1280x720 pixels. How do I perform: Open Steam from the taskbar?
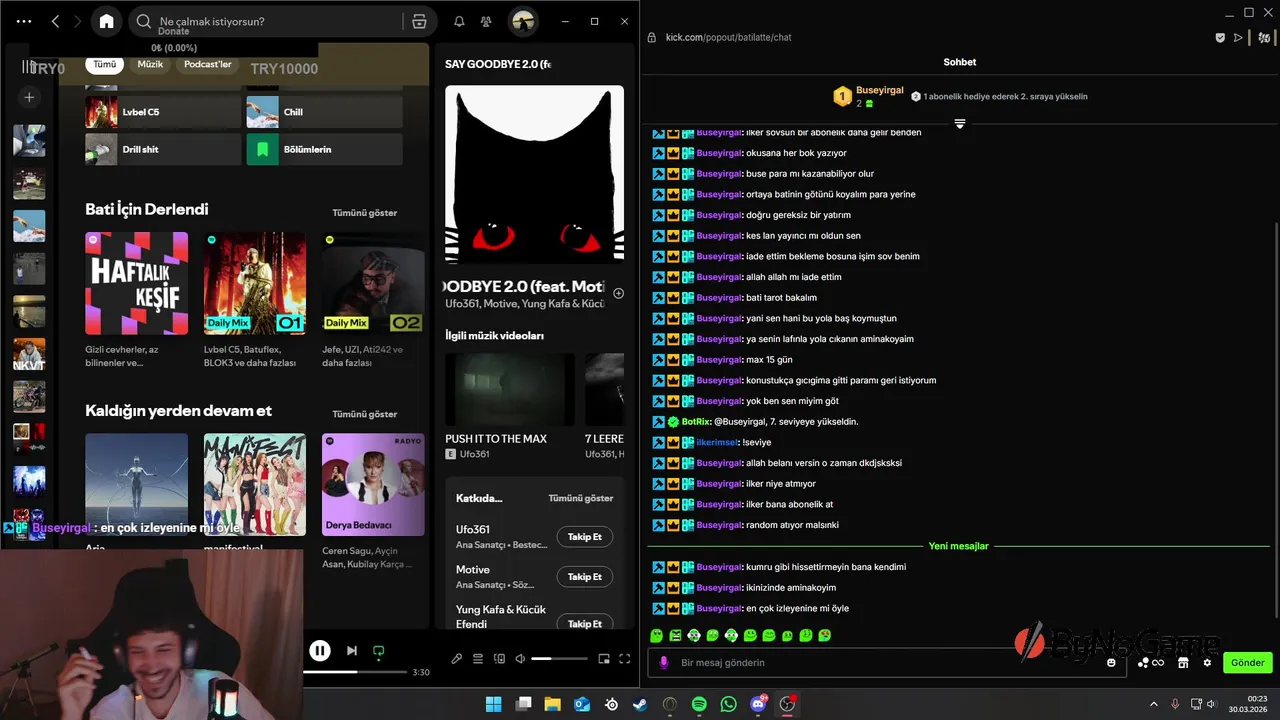click(x=640, y=704)
